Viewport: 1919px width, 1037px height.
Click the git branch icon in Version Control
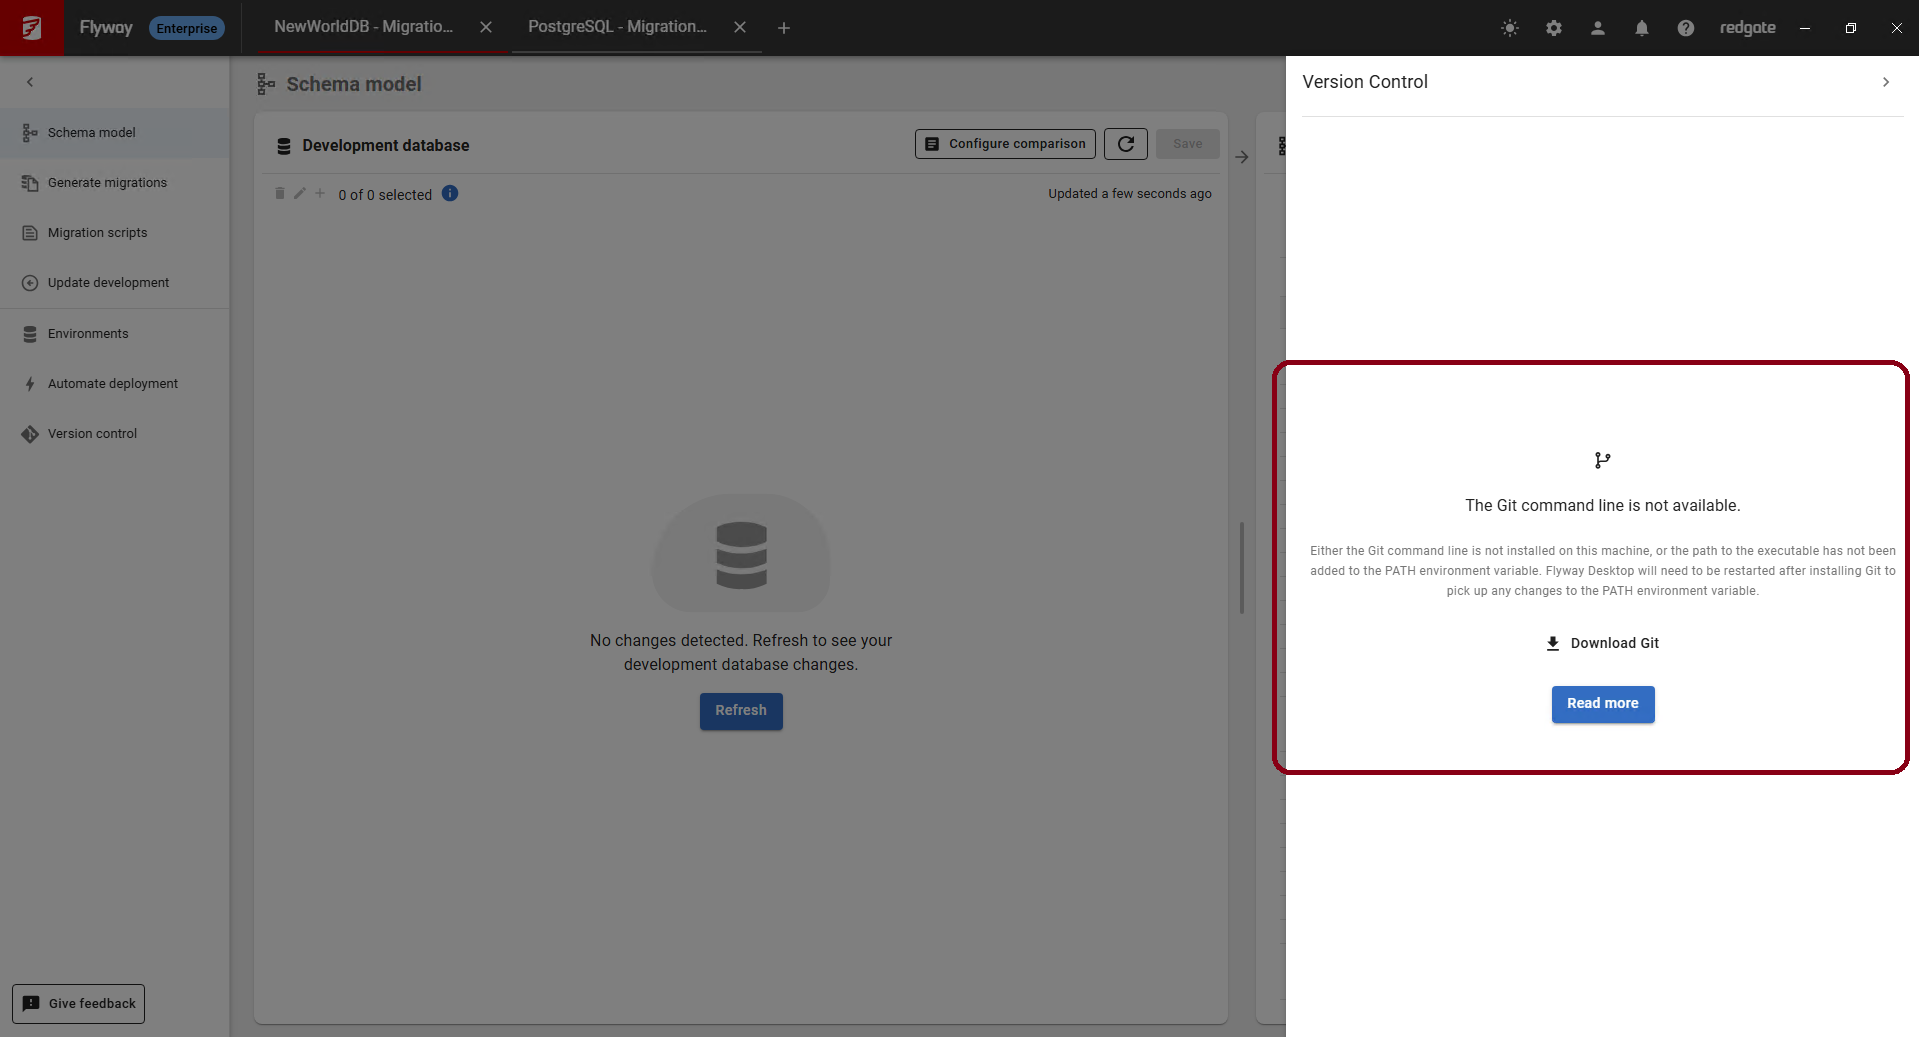[1603, 461]
